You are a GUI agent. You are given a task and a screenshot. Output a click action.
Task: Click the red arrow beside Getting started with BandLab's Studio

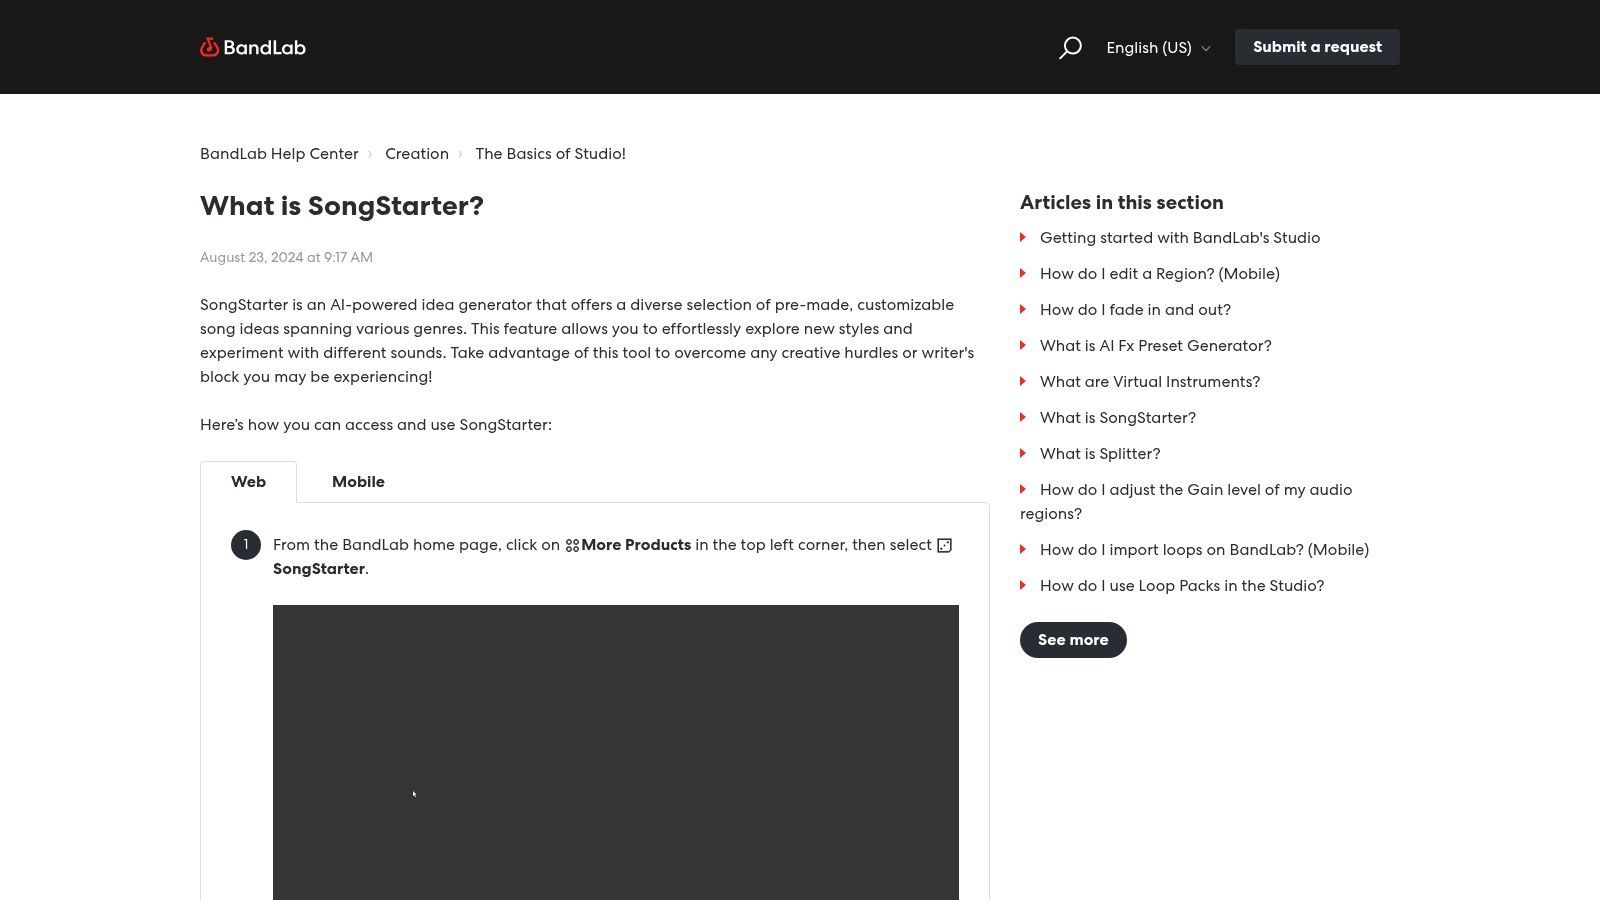click(x=1023, y=237)
